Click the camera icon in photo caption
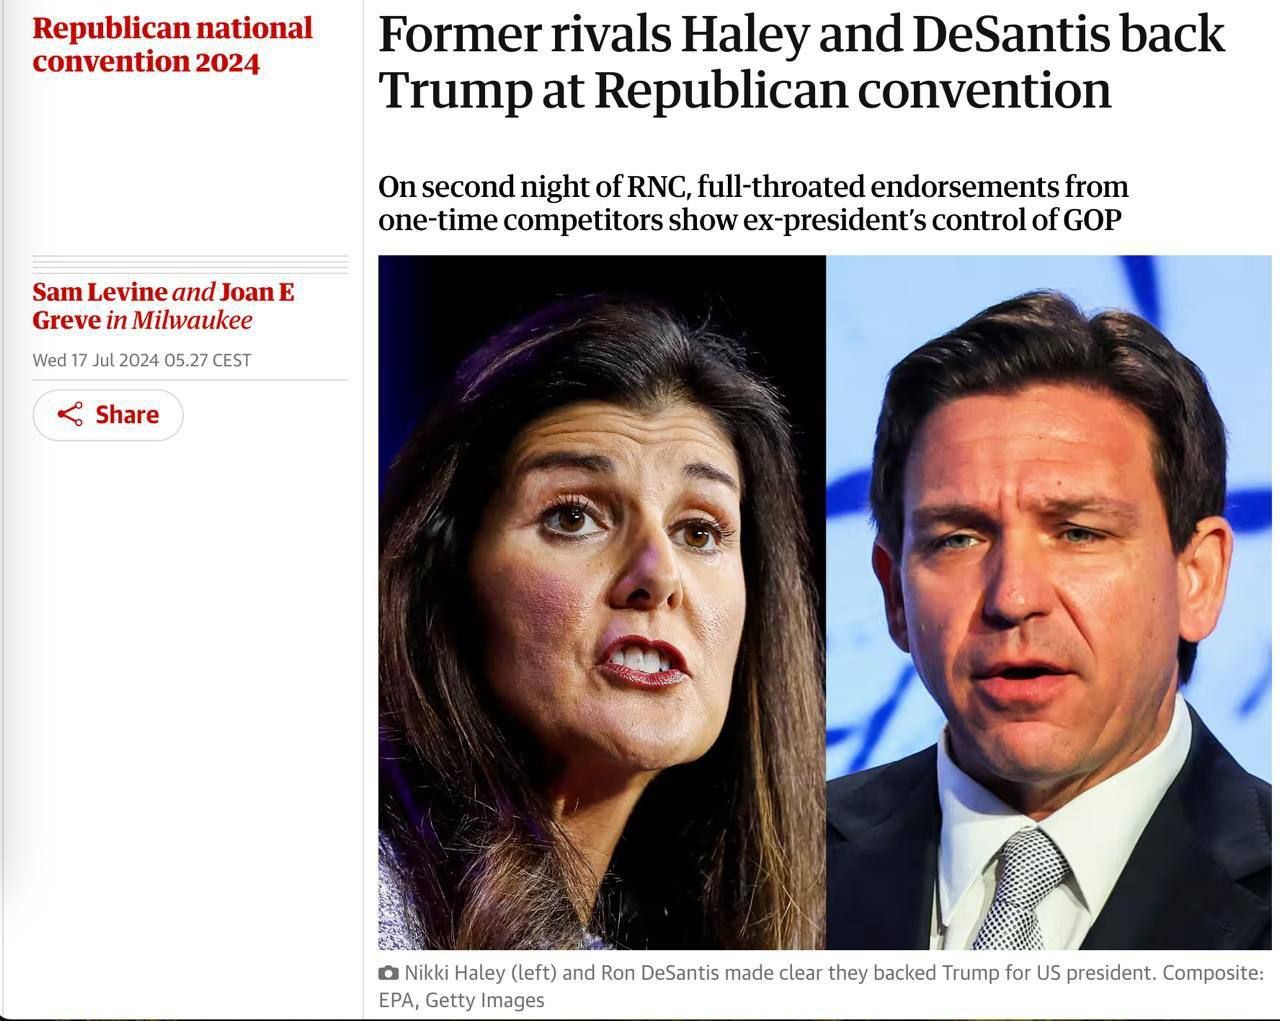 coord(388,973)
